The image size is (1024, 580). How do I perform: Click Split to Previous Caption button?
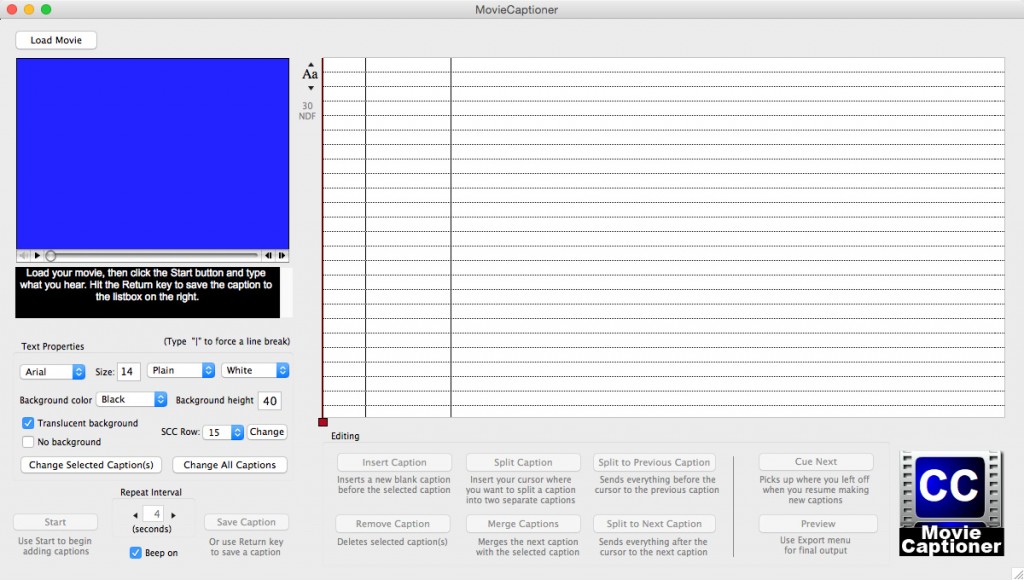654,462
